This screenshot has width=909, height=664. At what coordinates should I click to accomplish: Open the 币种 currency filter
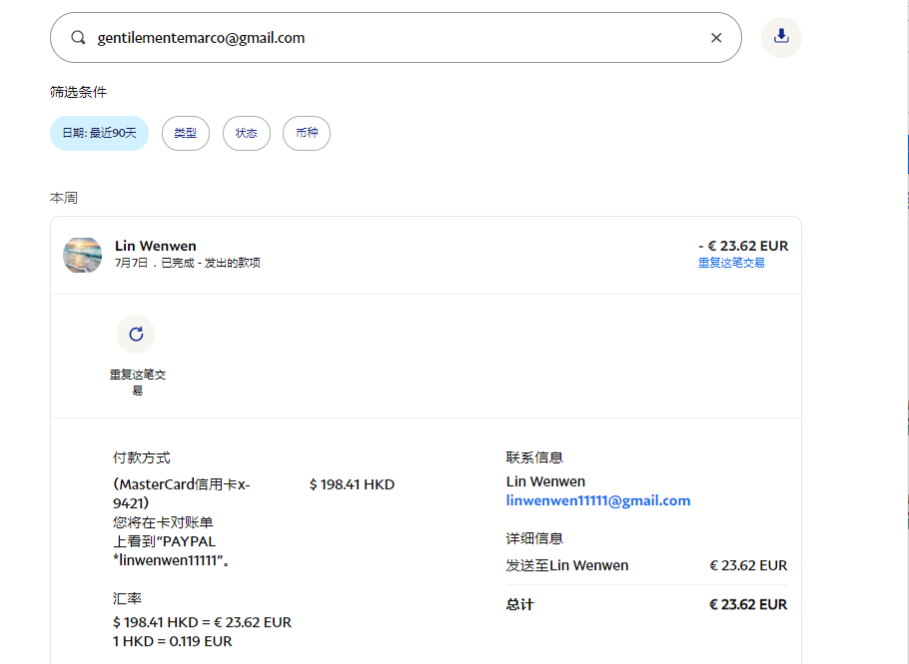(x=306, y=133)
